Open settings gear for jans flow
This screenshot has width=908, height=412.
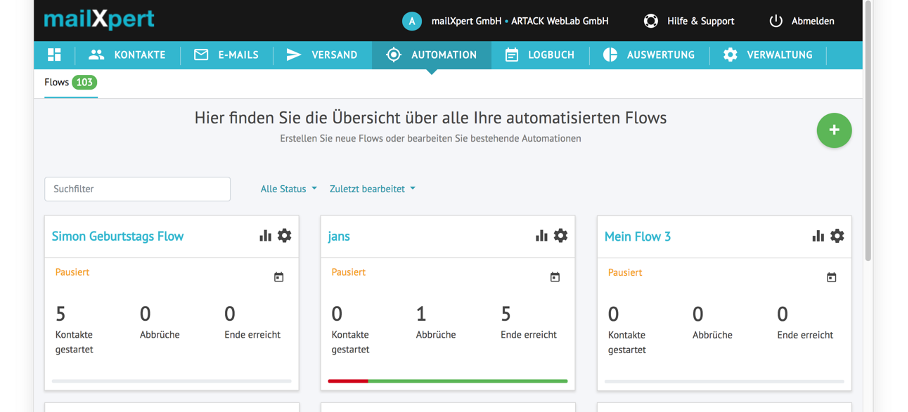point(561,236)
